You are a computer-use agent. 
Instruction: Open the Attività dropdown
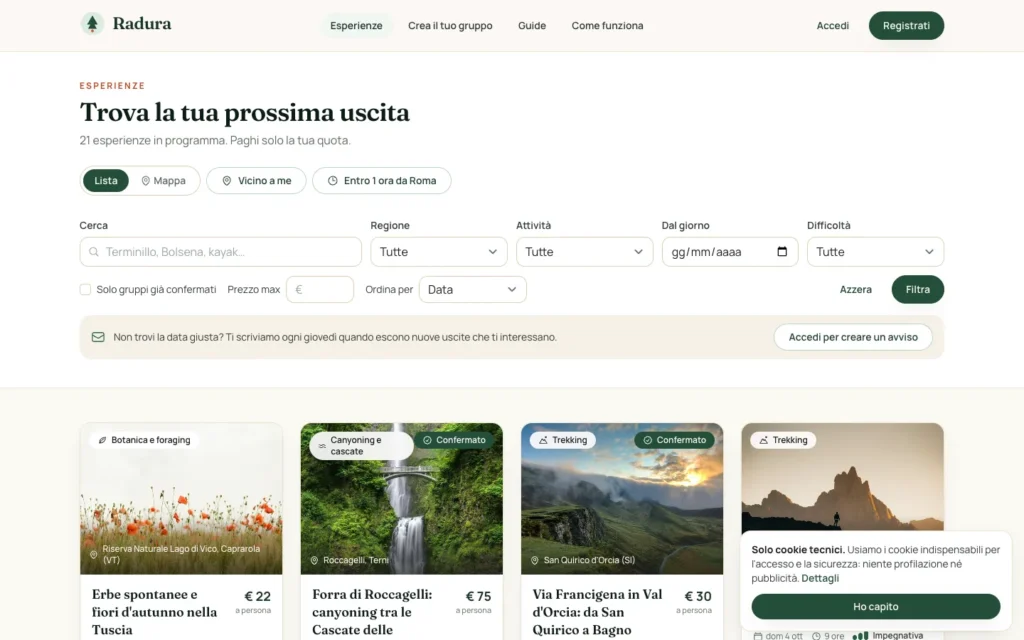click(584, 252)
